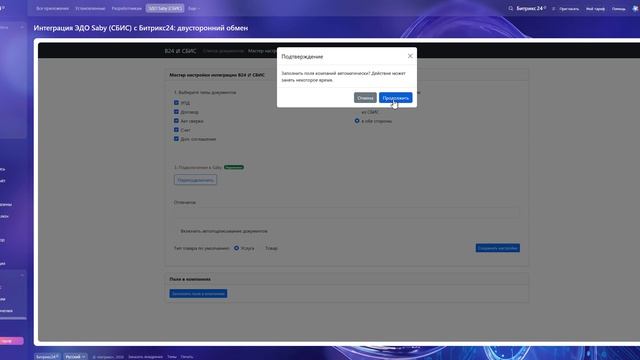Click the Ответчики input field
640x360 pixels.
[x=347, y=212]
